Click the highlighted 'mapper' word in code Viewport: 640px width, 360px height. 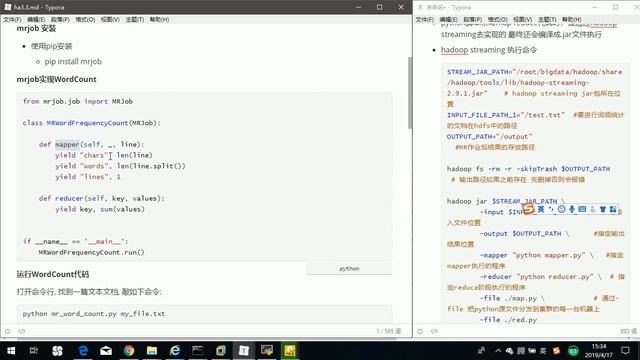click(x=67, y=144)
